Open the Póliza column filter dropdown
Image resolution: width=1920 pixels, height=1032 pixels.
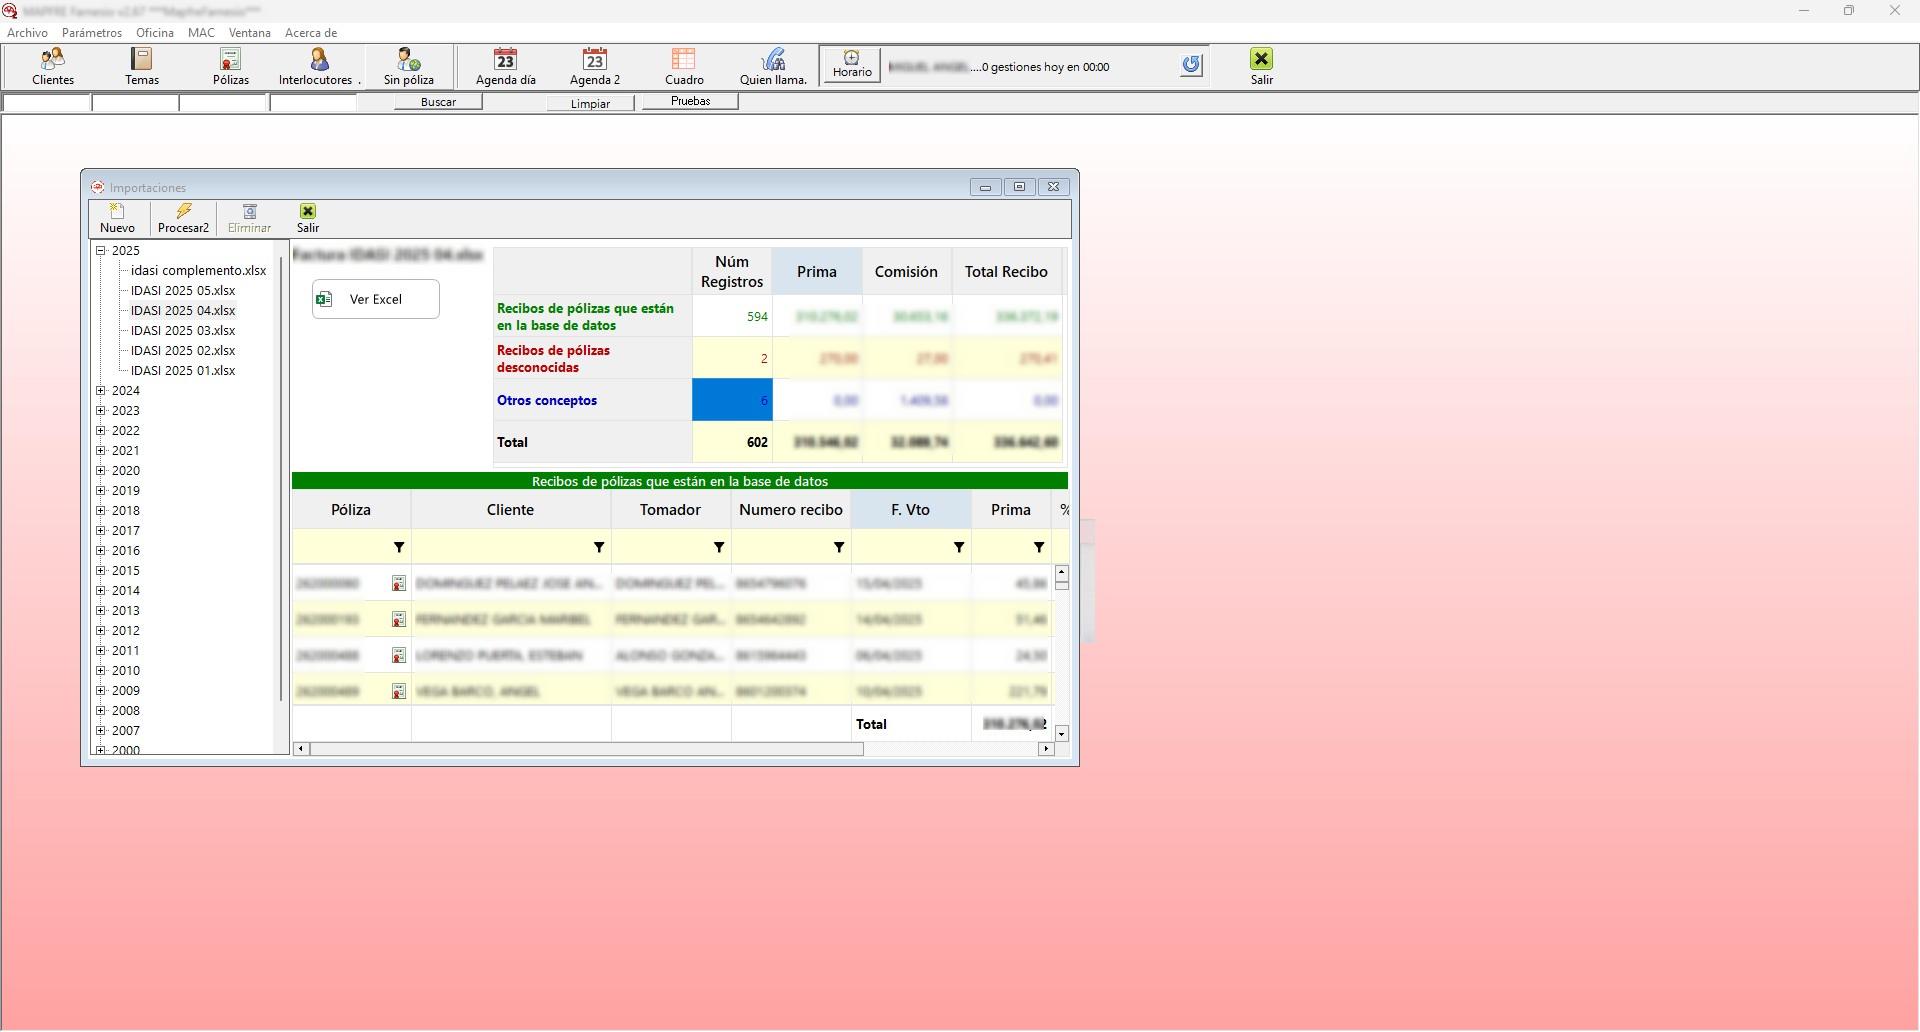[x=399, y=547]
